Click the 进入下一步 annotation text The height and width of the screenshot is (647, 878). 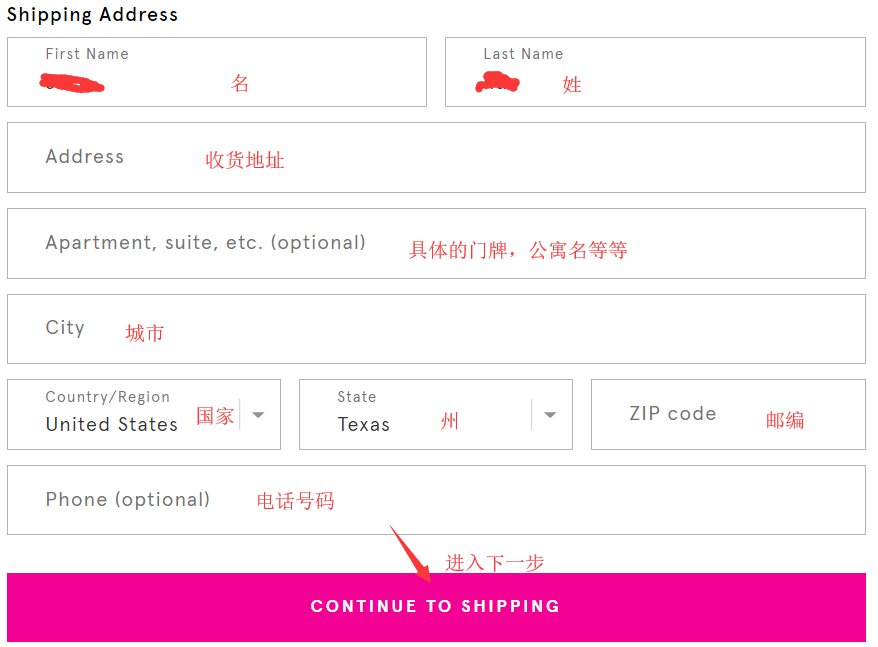(495, 563)
